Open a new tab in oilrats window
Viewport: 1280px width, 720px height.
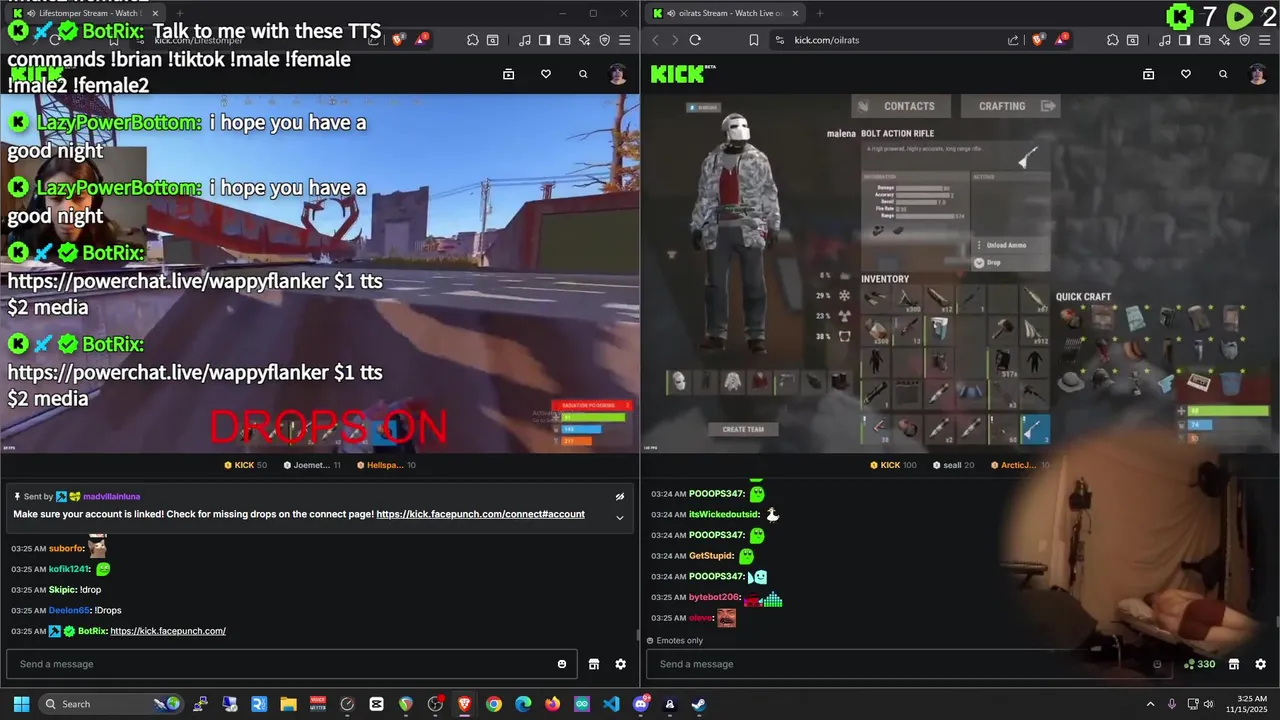819,13
